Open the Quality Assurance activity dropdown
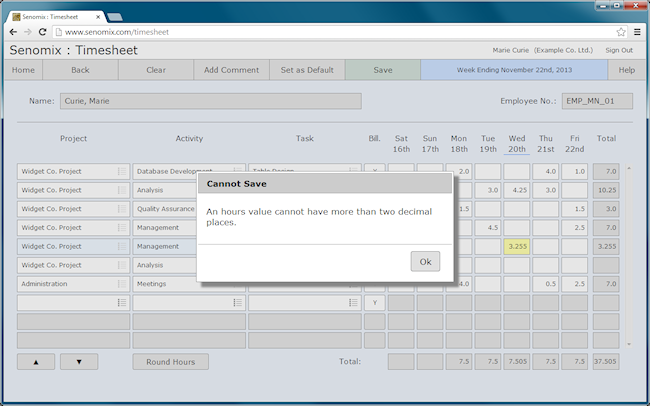Screen dimensions: 650x406 pyautogui.click(x=165, y=209)
